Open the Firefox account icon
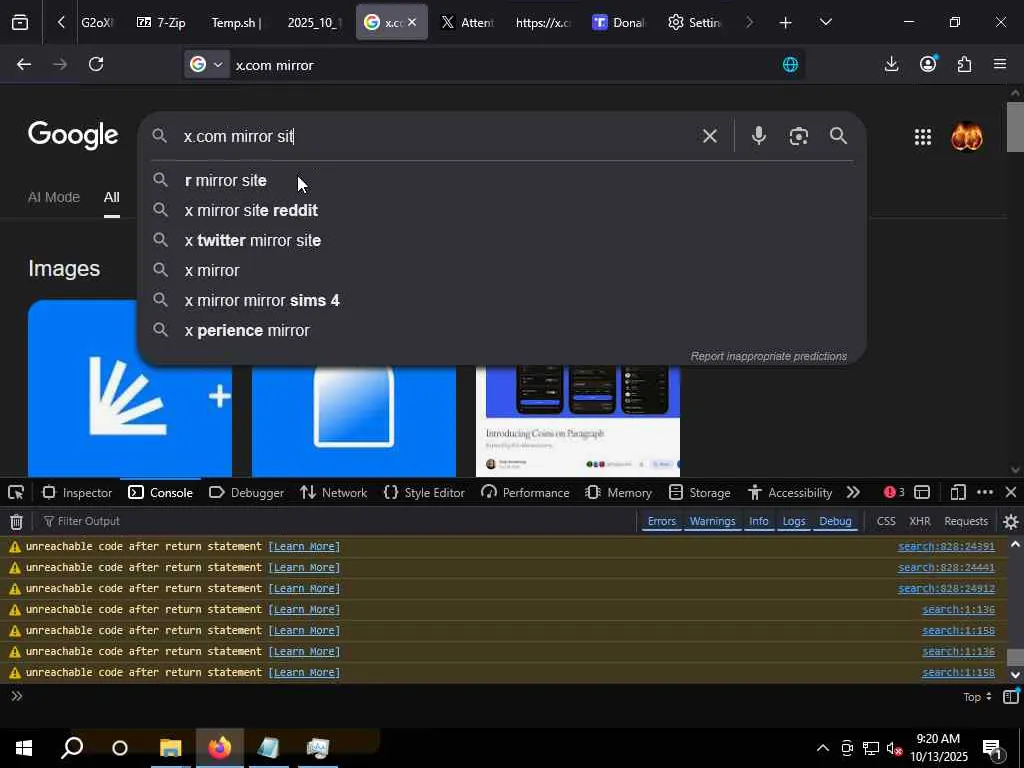This screenshot has width=1024, height=768. [928, 64]
